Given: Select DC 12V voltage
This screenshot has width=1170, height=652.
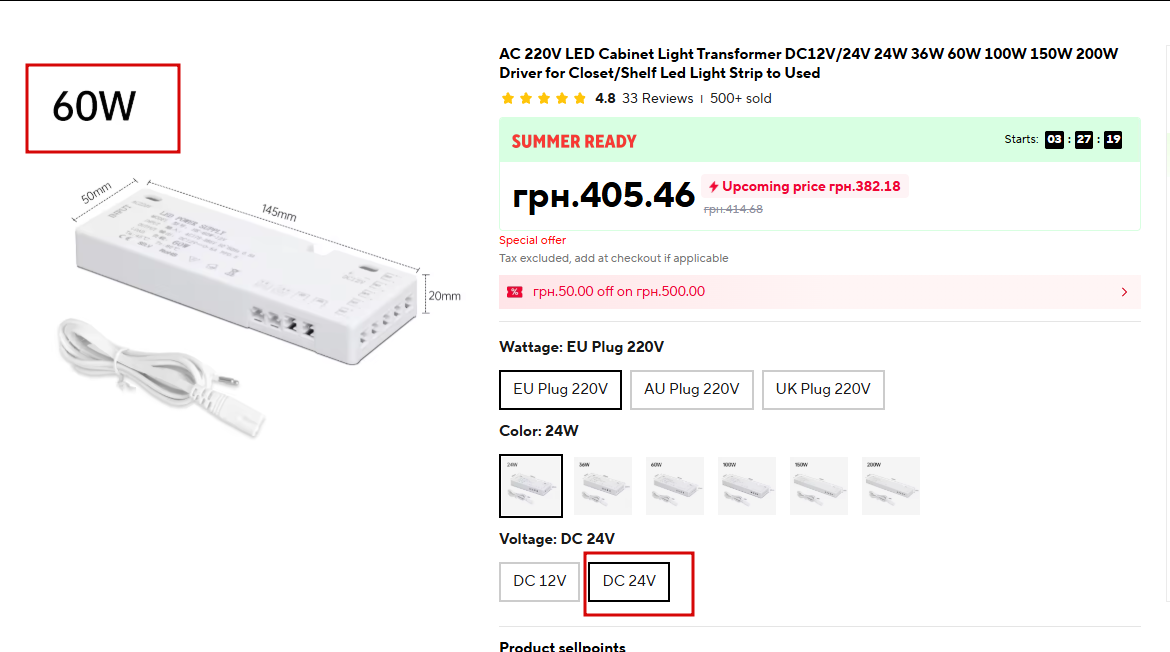Looking at the screenshot, I should tap(540, 582).
